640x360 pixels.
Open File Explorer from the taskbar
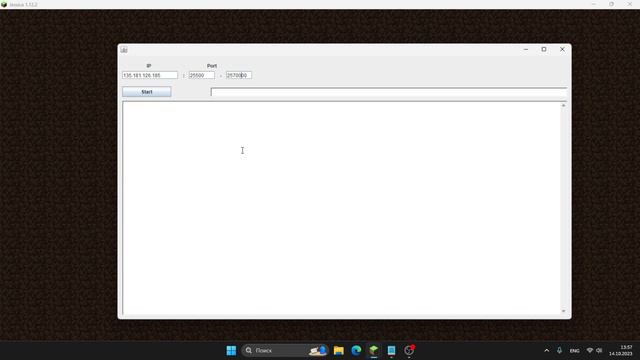[x=338, y=350]
